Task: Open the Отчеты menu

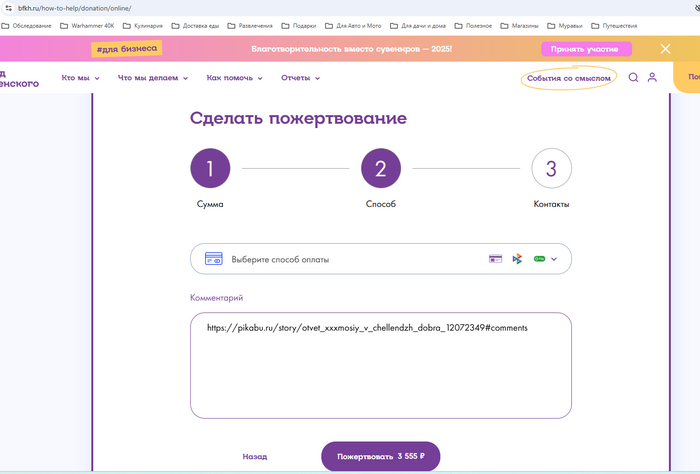Action: [300, 77]
